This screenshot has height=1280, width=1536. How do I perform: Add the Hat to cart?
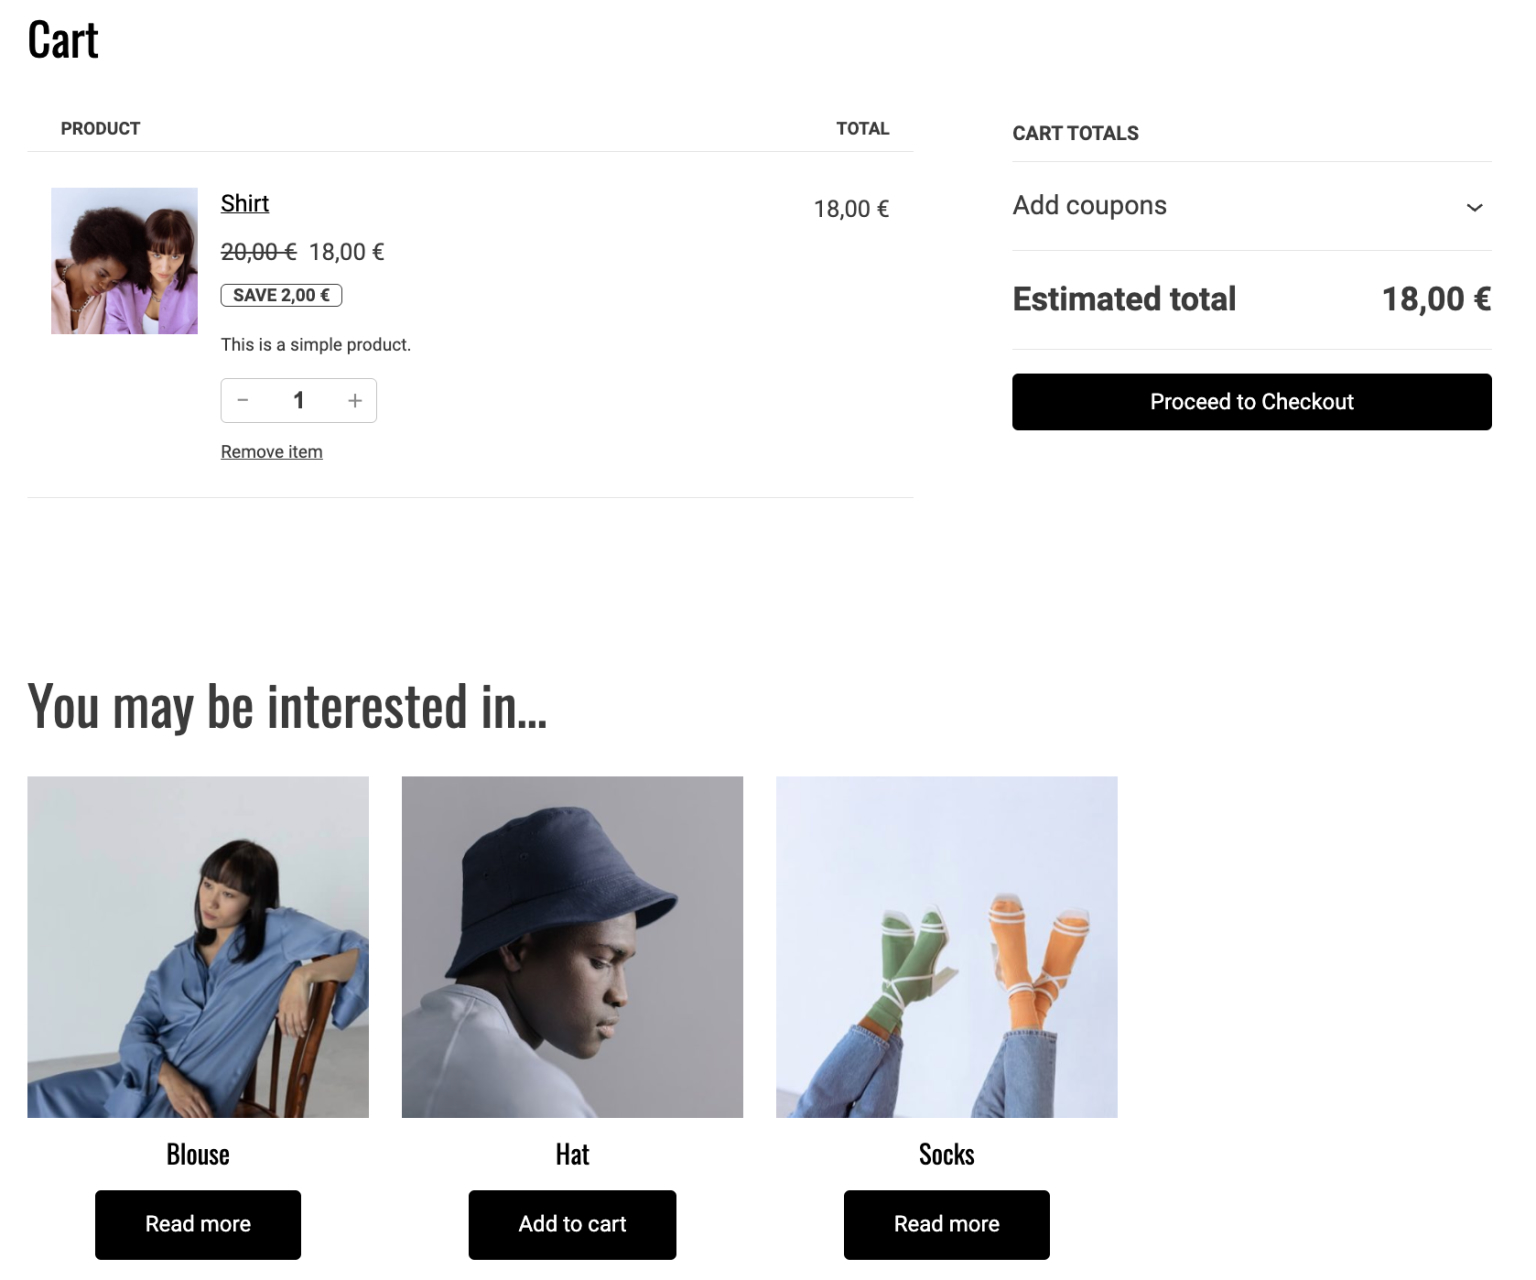tap(572, 1224)
